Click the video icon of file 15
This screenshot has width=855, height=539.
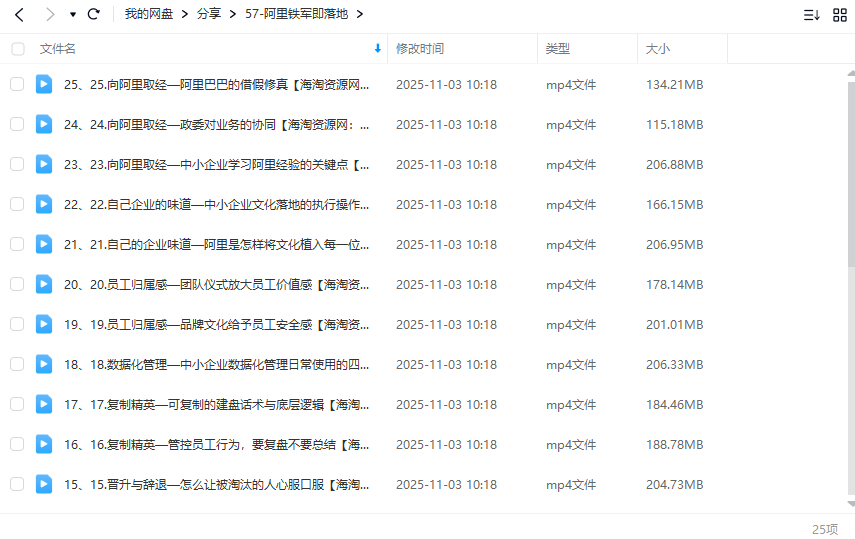pos(44,484)
